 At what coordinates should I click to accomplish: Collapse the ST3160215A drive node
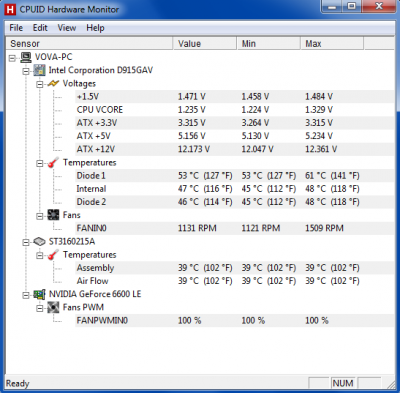(26, 243)
